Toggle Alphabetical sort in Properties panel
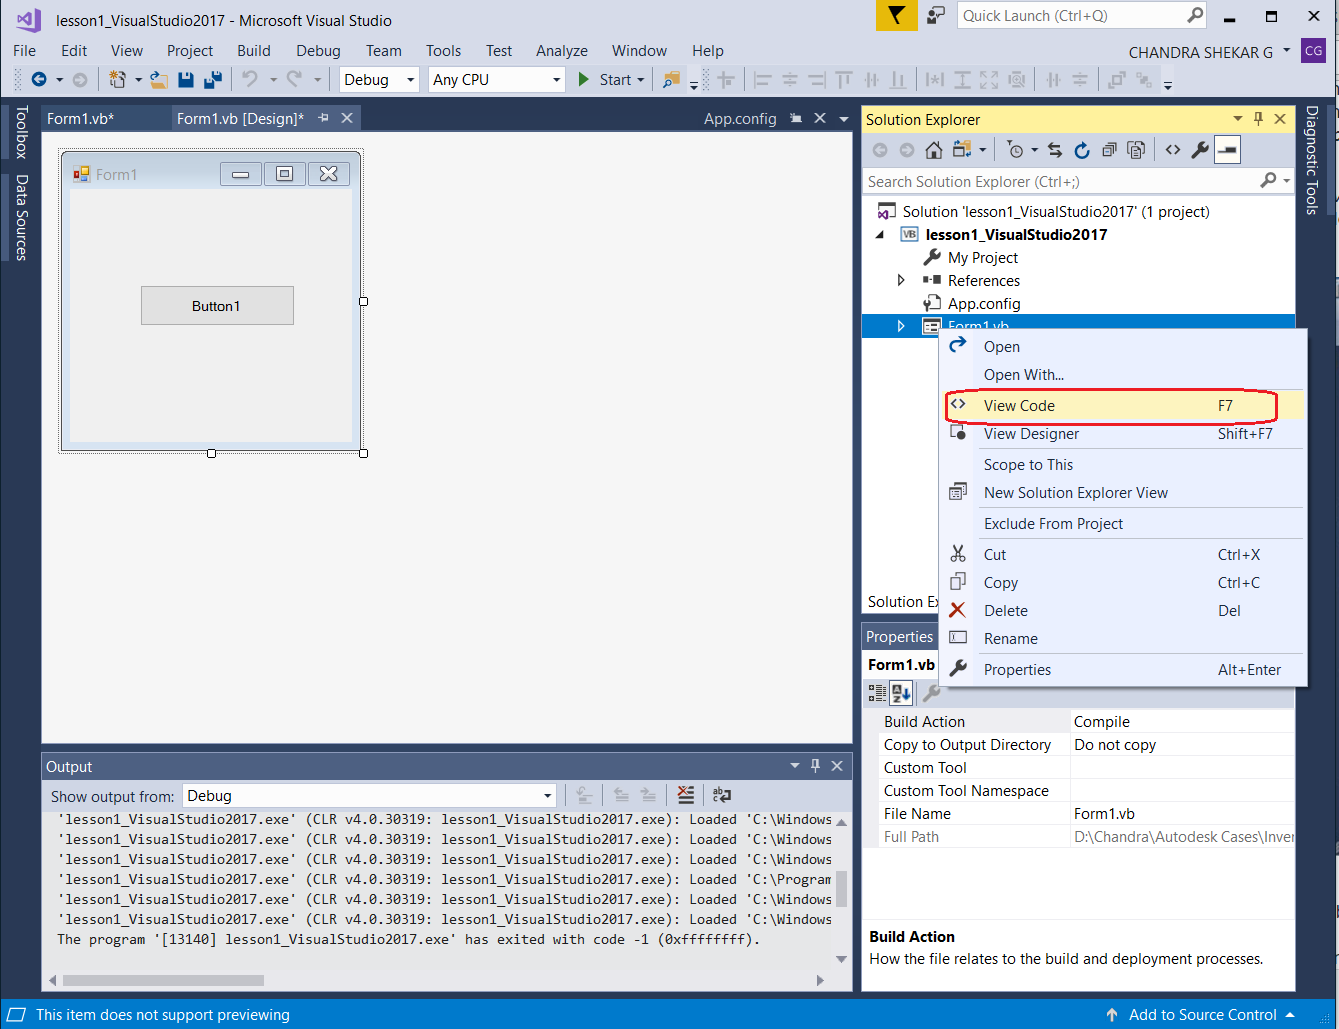Viewport: 1339px width, 1029px height. coord(901,692)
